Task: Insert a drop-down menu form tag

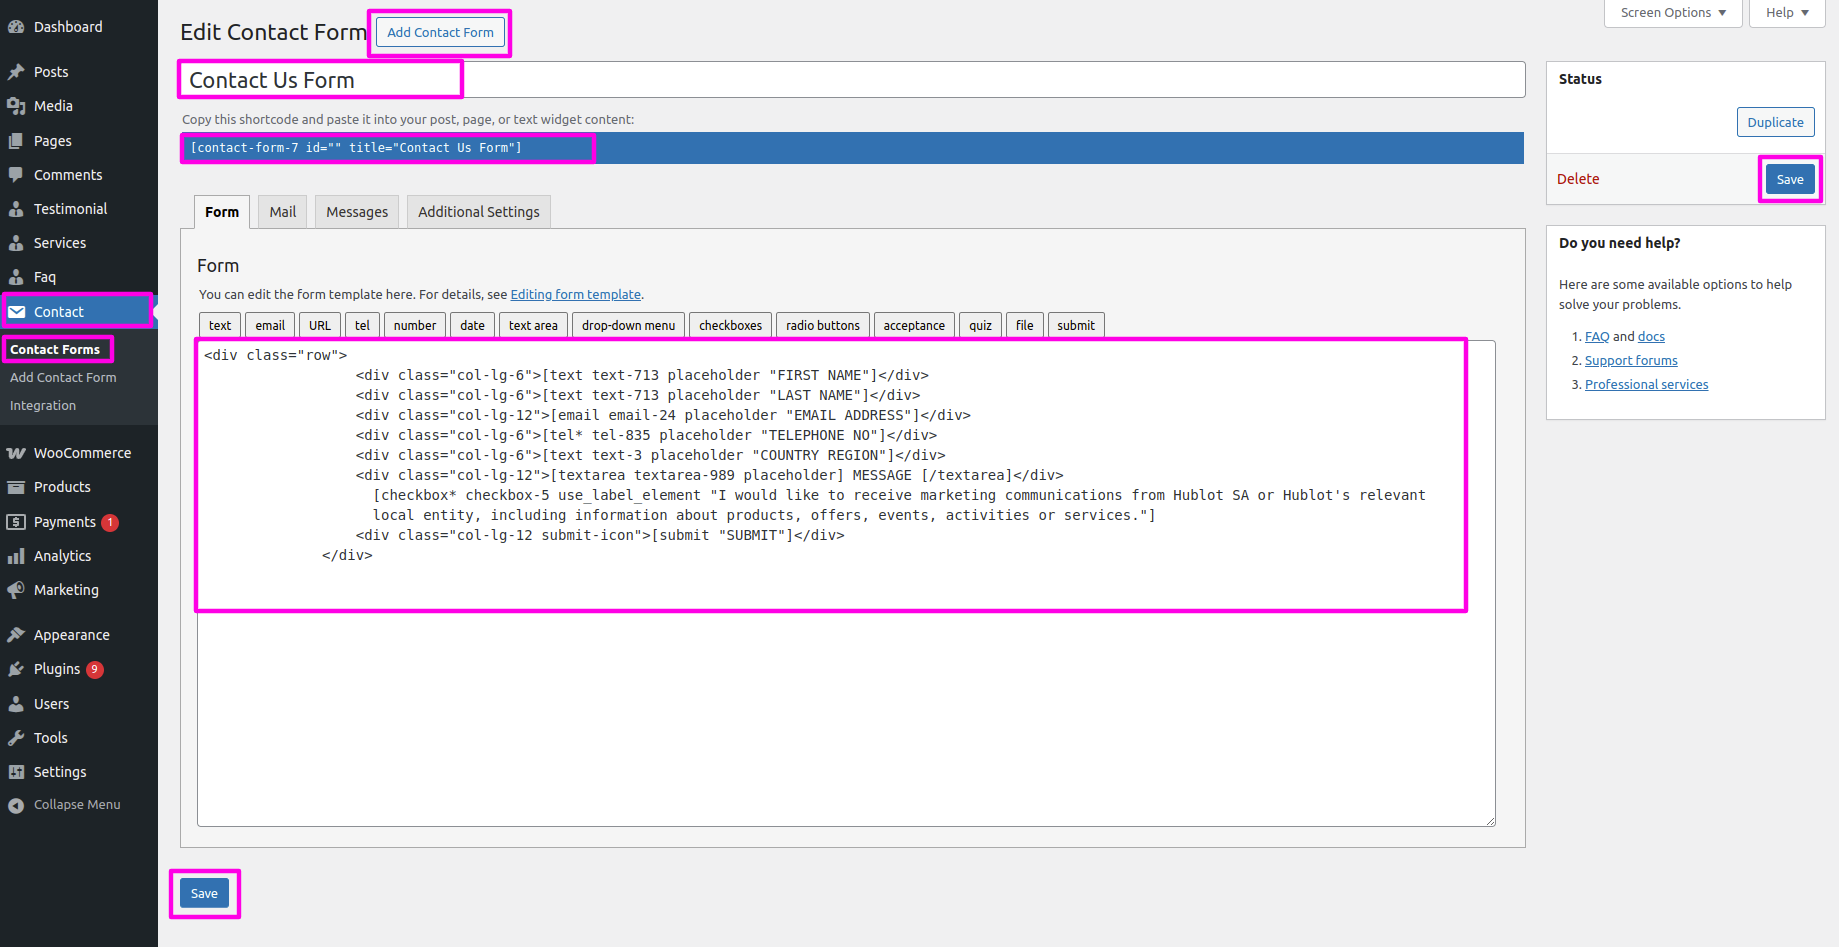Action: point(628,326)
